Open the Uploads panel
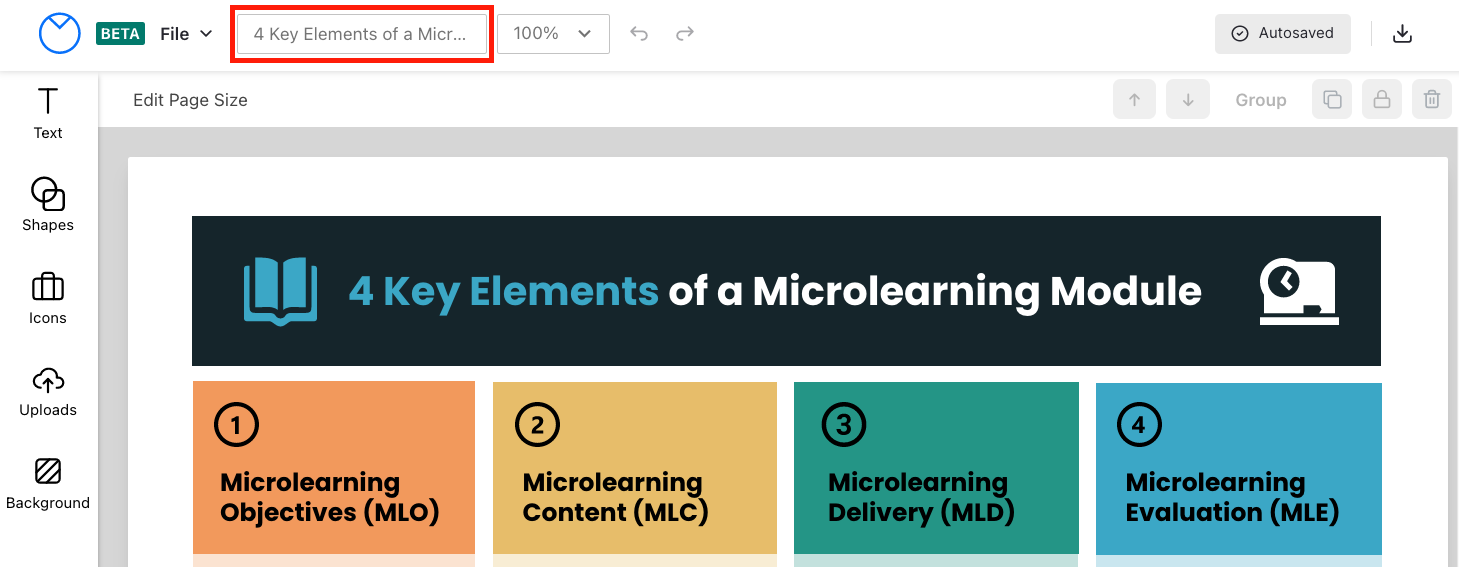This screenshot has width=1459, height=567. coord(48,390)
